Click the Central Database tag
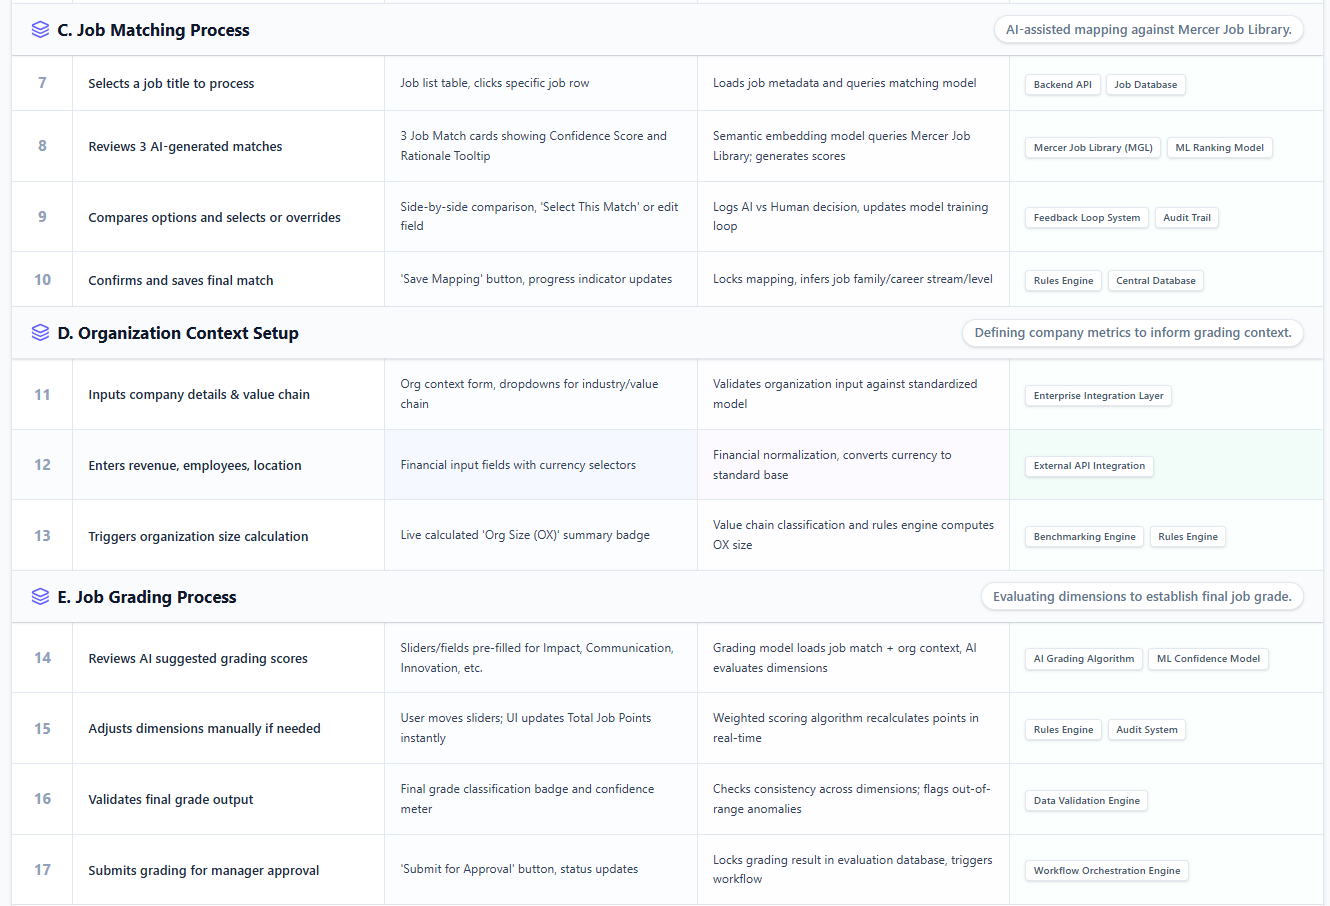 pos(1155,281)
